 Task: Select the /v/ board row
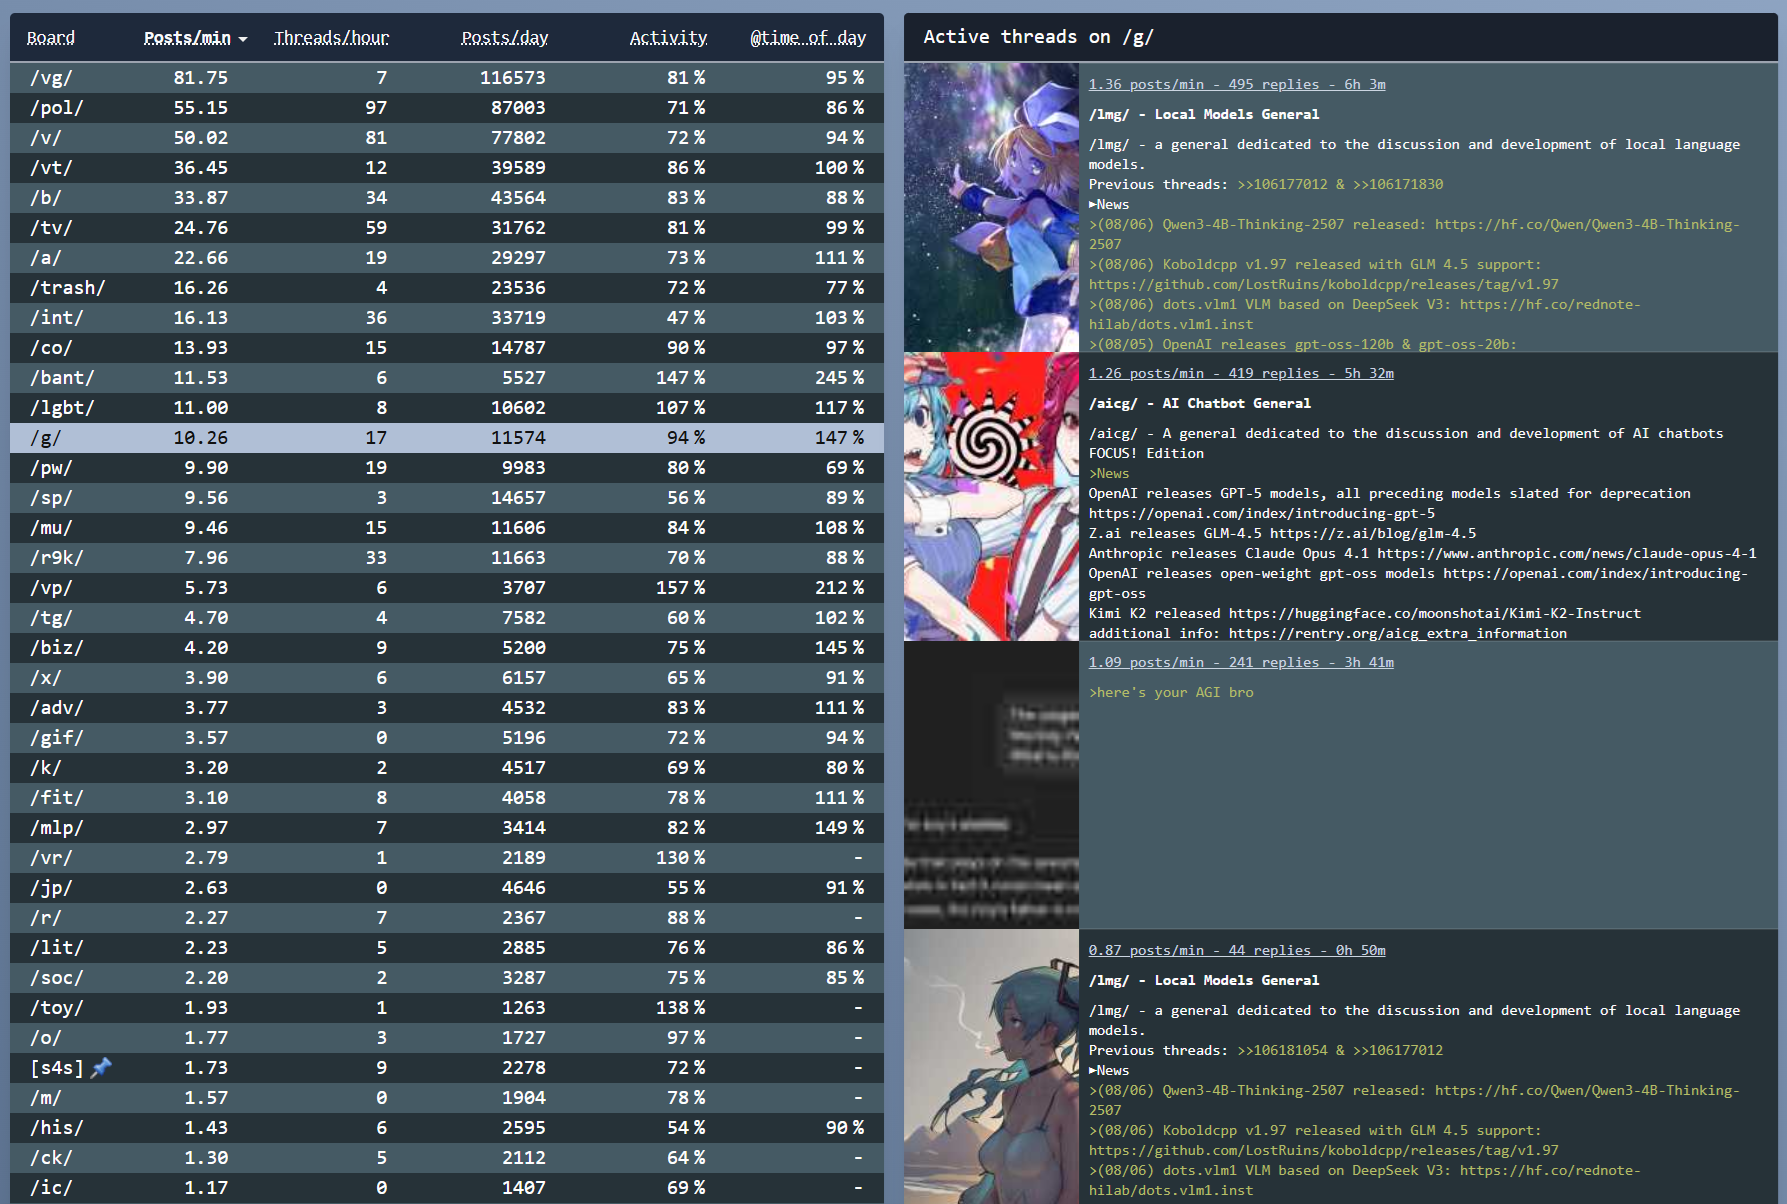pyautogui.click(x=447, y=138)
